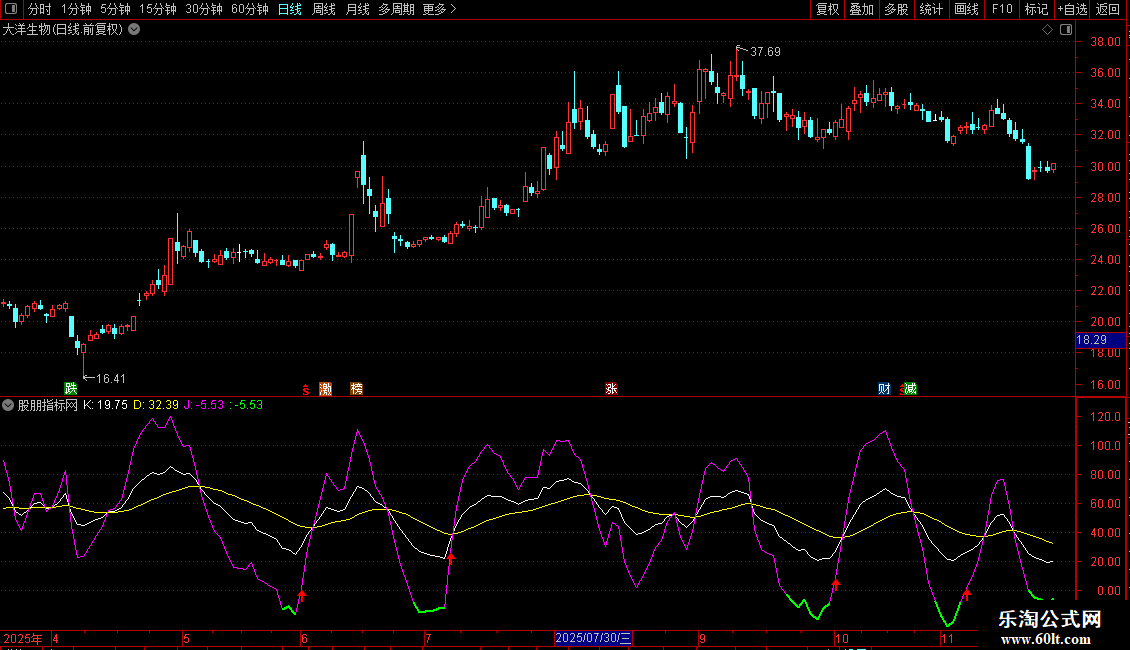
Task: Expand the 更多 period options
Action: (x=439, y=10)
